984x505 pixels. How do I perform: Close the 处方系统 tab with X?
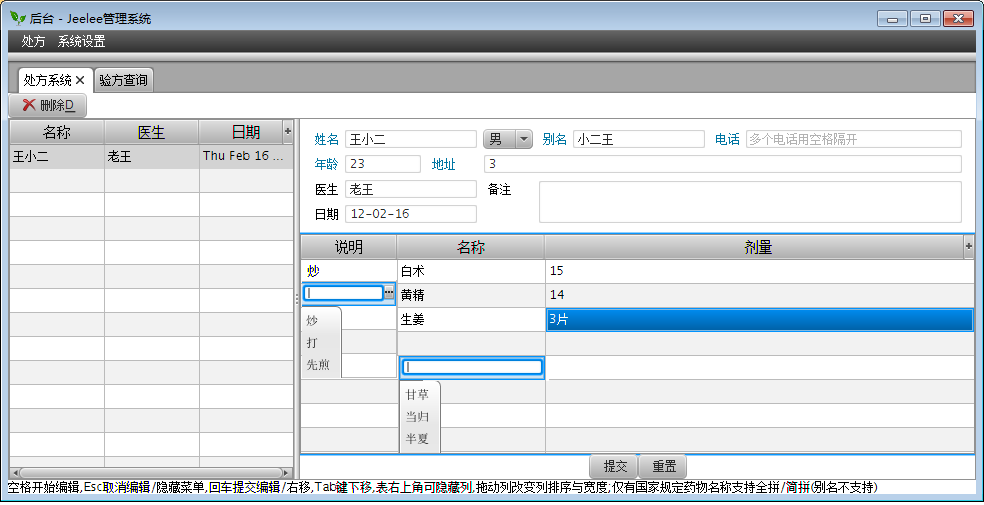click(x=80, y=80)
